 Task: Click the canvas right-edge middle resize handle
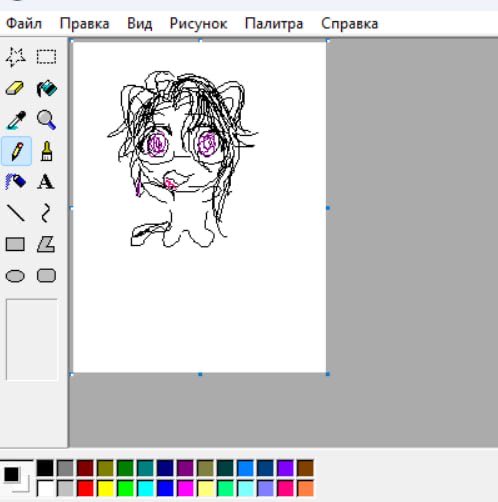pos(328,208)
